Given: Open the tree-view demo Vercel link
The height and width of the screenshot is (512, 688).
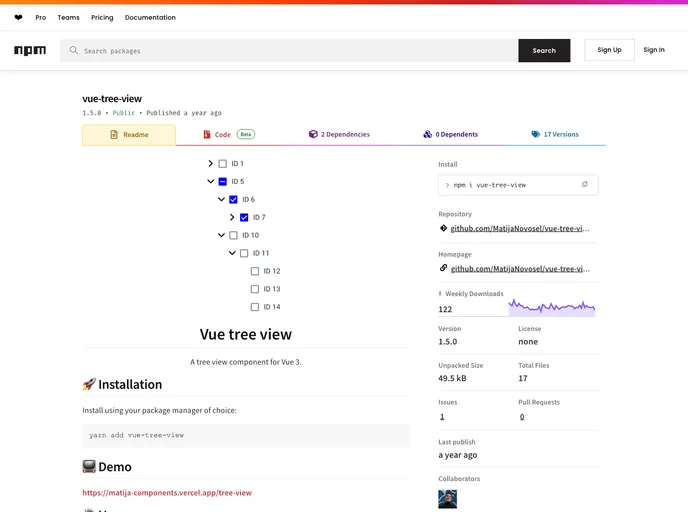Looking at the screenshot, I should 167,493.
